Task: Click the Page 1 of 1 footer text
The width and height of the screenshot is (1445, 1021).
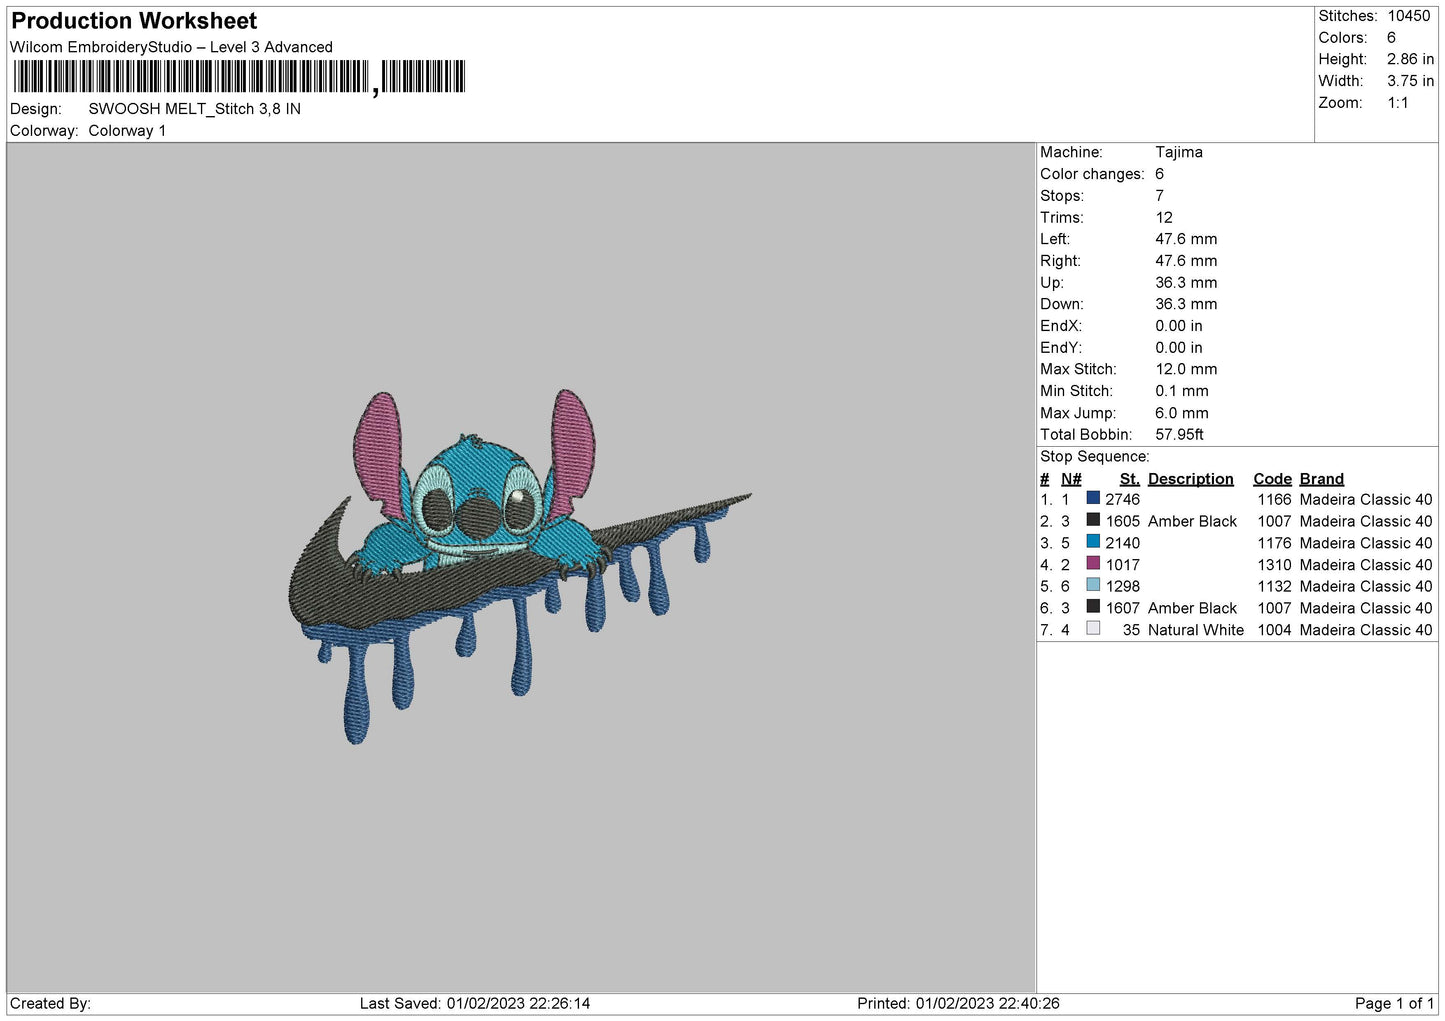Action: (x=1394, y=1003)
